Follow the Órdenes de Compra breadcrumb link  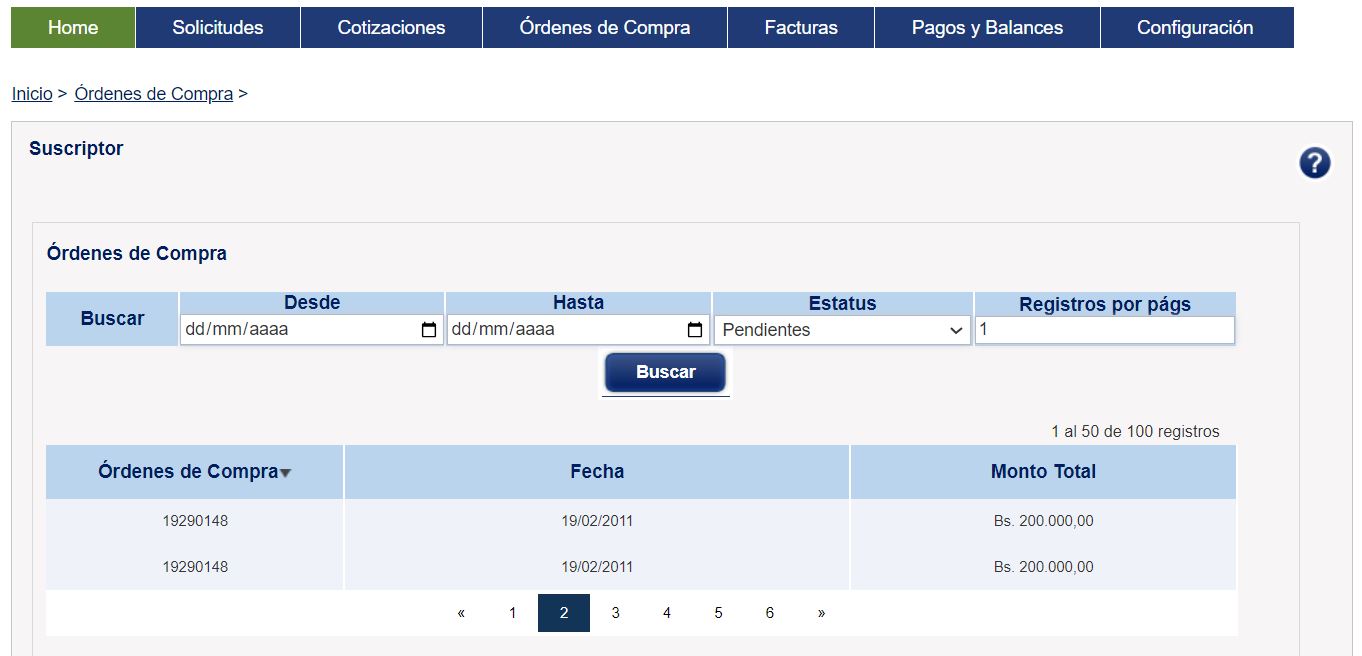click(x=153, y=94)
